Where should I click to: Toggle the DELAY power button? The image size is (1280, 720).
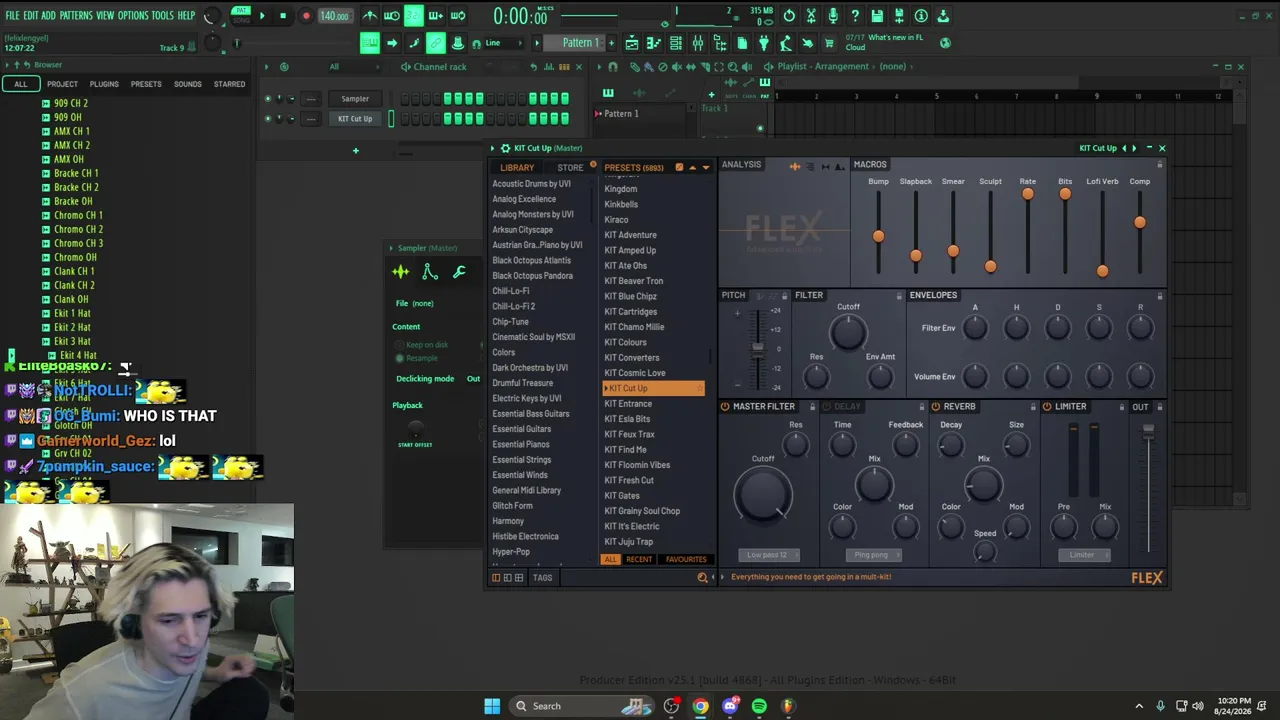(826, 407)
